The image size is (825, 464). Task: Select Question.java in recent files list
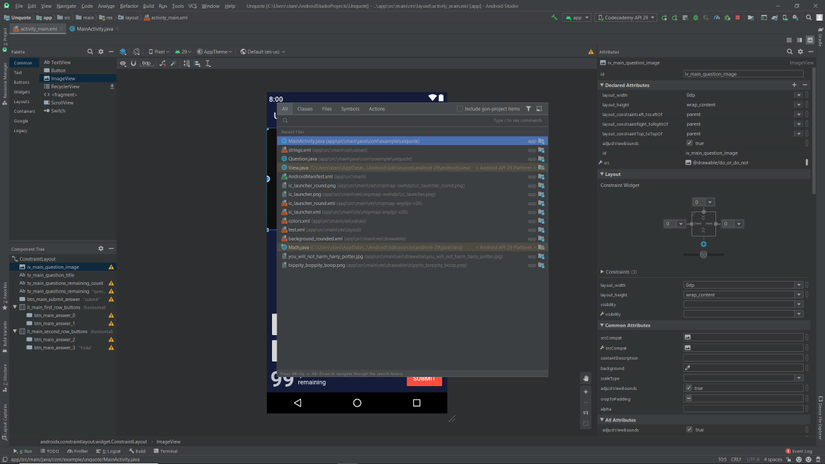pos(412,159)
